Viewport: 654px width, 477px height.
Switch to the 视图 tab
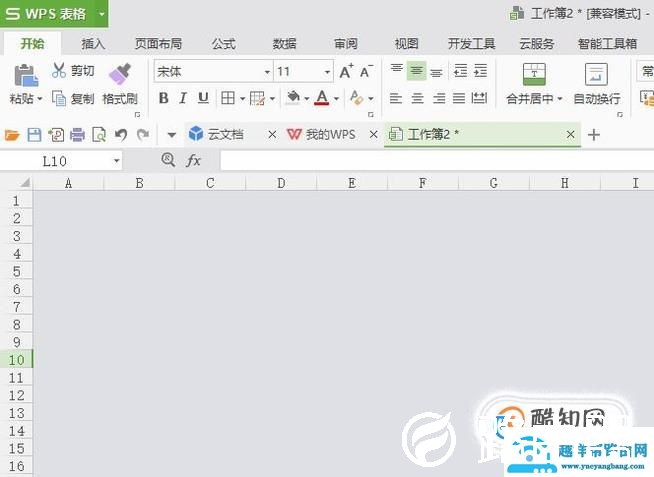click(x=407, y=44)
